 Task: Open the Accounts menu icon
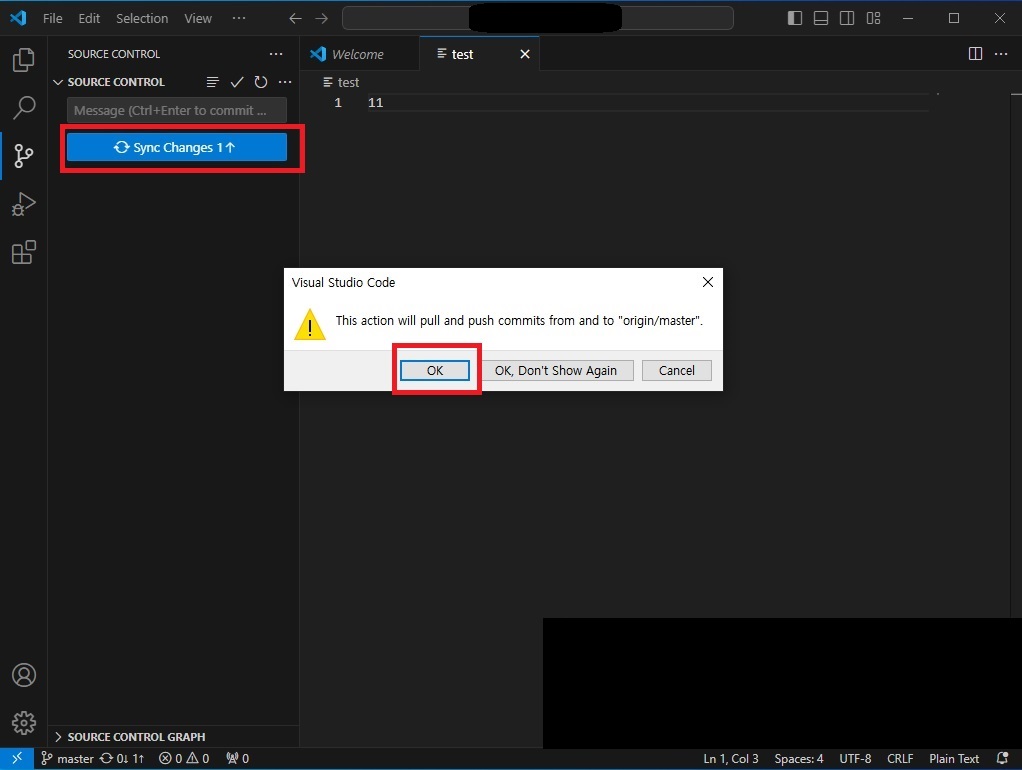coord(23,675)
